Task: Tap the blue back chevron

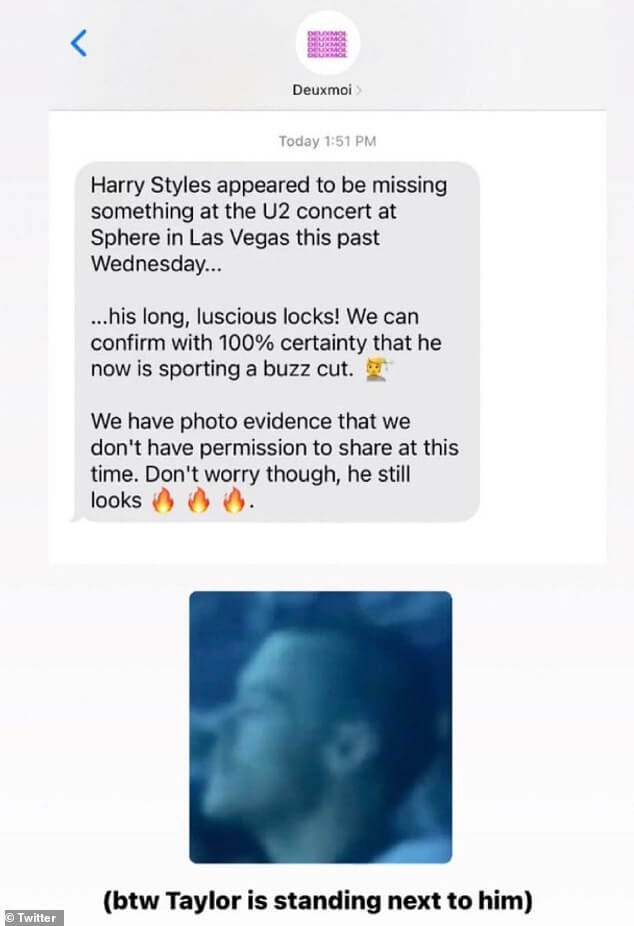Action: click(x=79, y=43)
